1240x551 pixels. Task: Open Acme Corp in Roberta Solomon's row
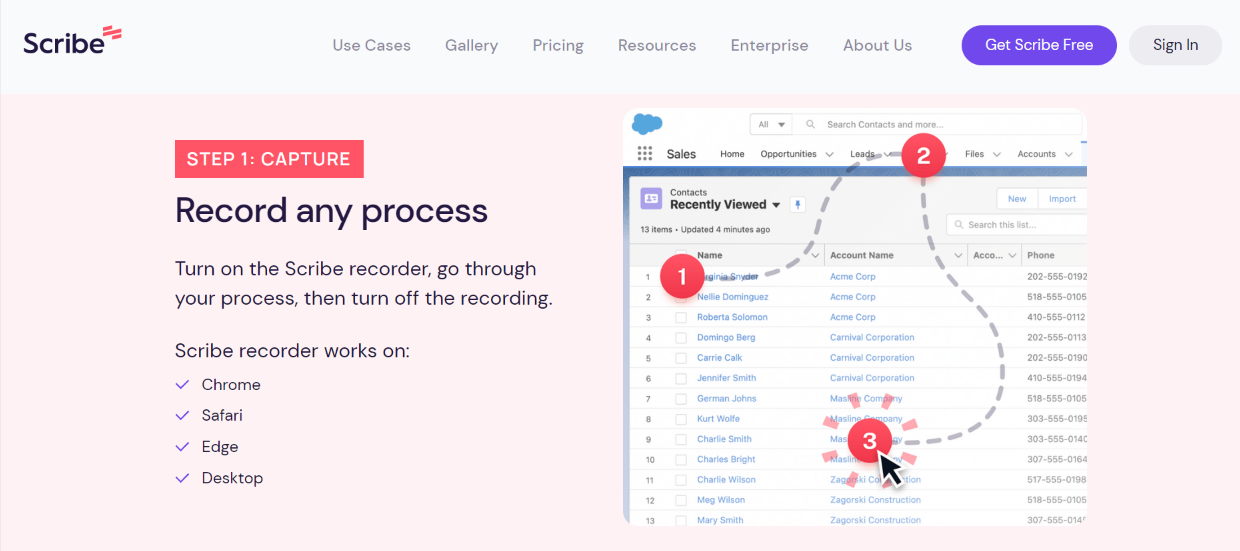coord(853,317)
